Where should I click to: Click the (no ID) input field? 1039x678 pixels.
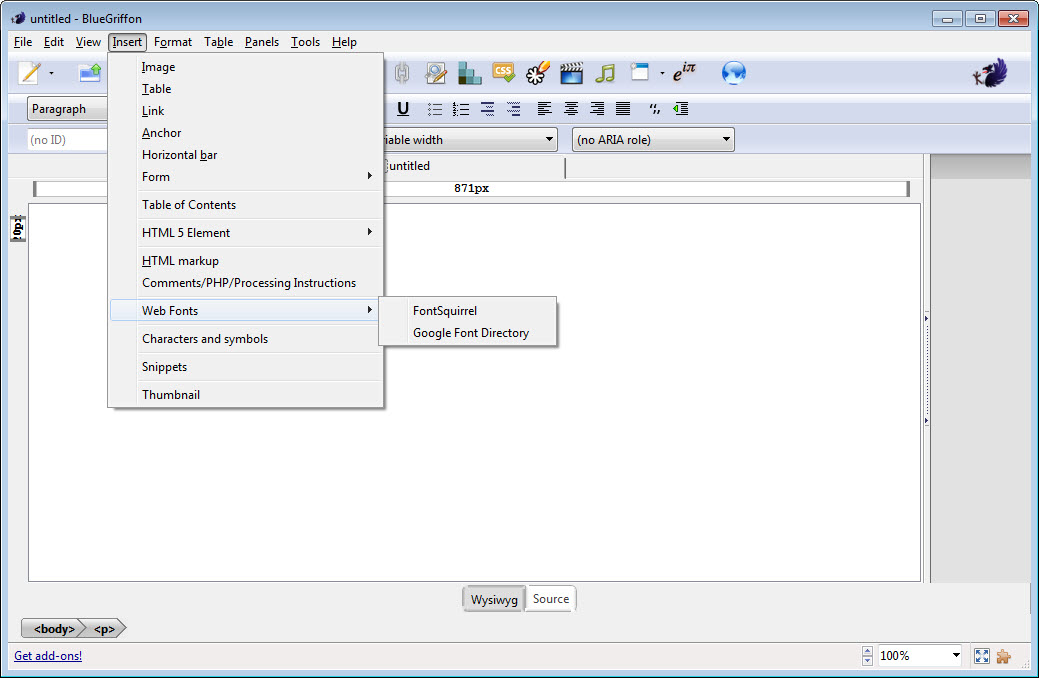pos(66,140)
